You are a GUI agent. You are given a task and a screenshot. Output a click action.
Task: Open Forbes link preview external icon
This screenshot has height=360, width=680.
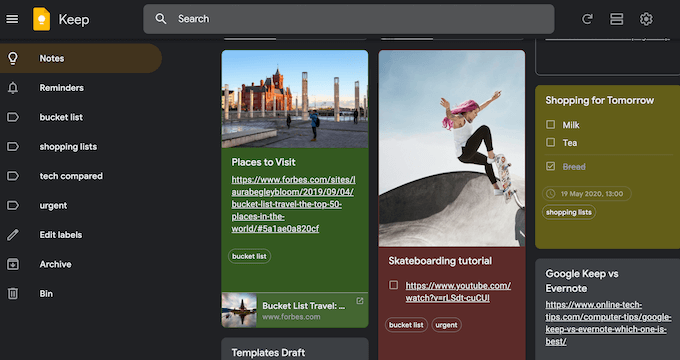pyautogui.click(x=360, y=301)
